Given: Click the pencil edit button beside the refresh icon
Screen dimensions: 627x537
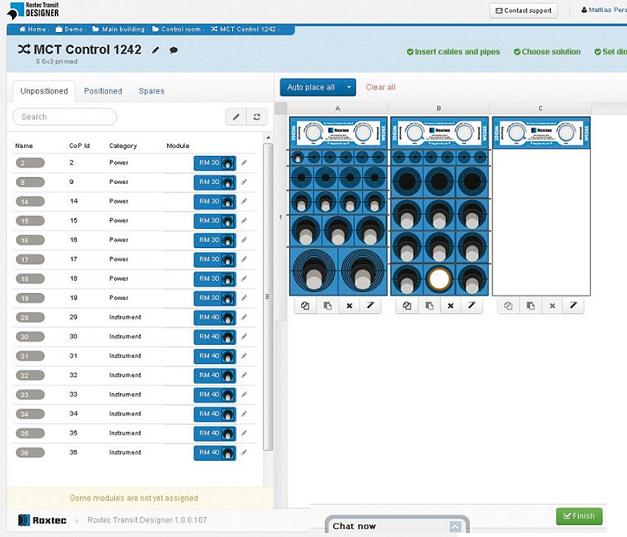Looking at the screenshot, I should pyautogui.click(x=236, y=117).
